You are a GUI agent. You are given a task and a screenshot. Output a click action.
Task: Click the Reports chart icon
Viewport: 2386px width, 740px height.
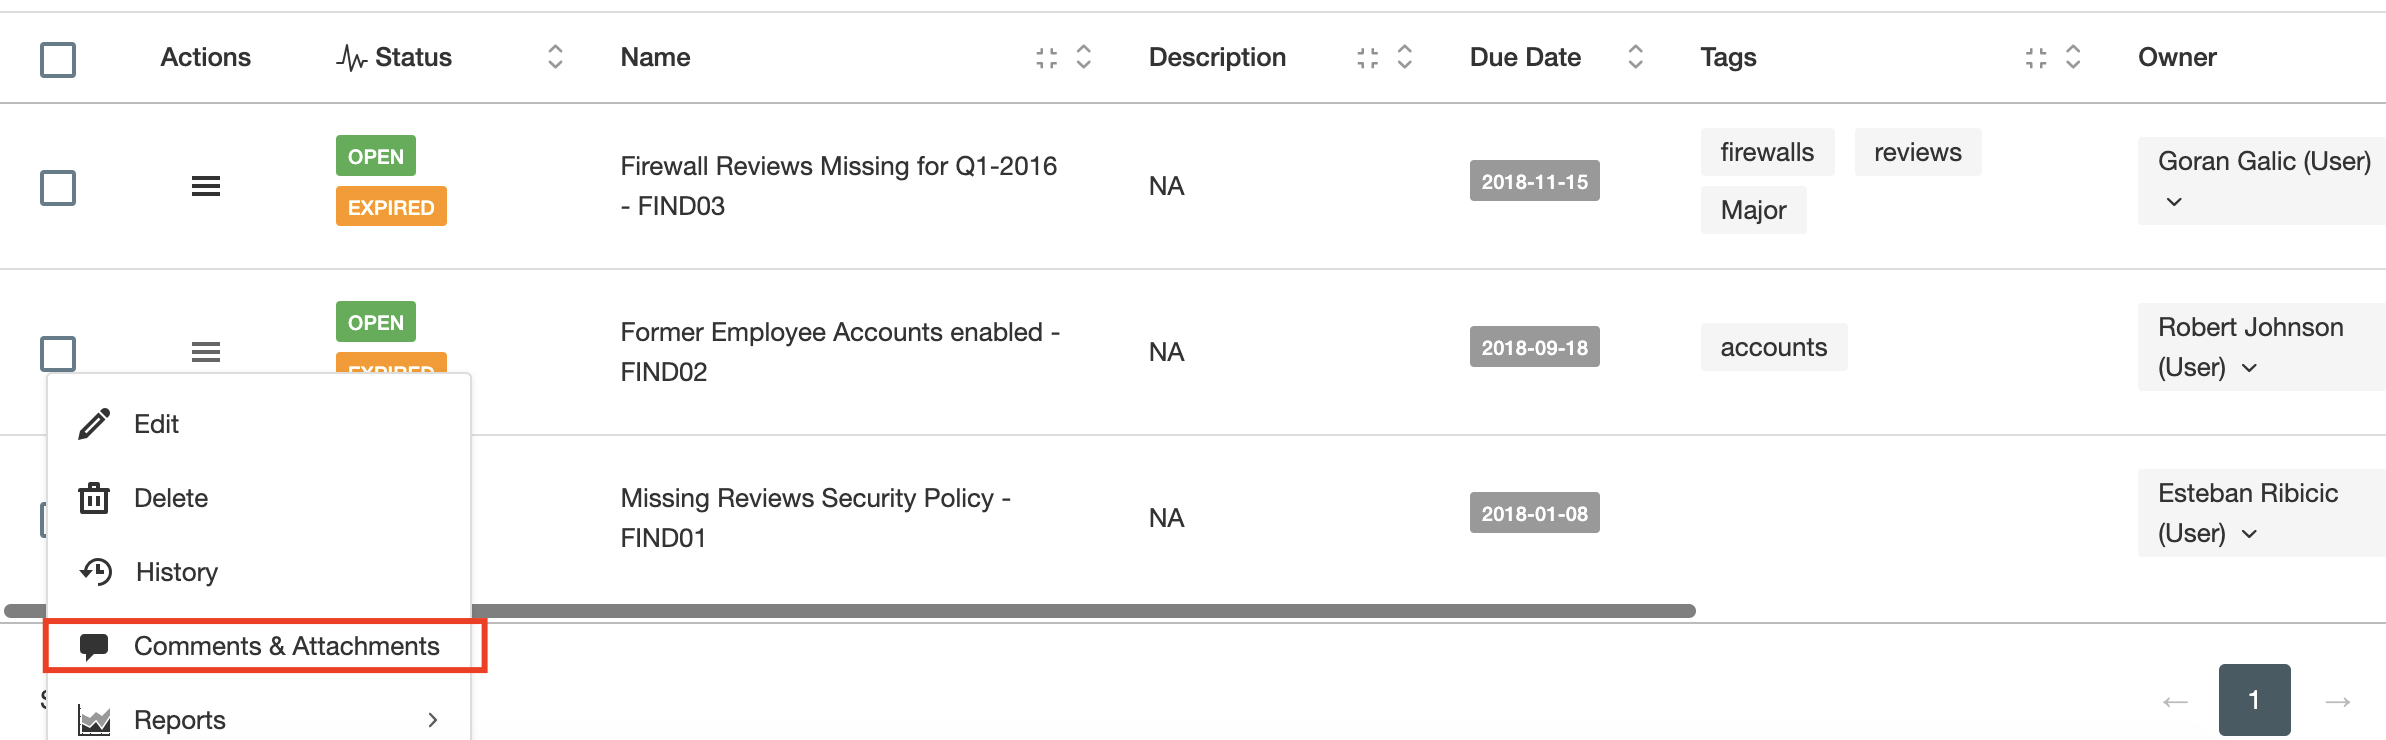(x=93, y=719)
